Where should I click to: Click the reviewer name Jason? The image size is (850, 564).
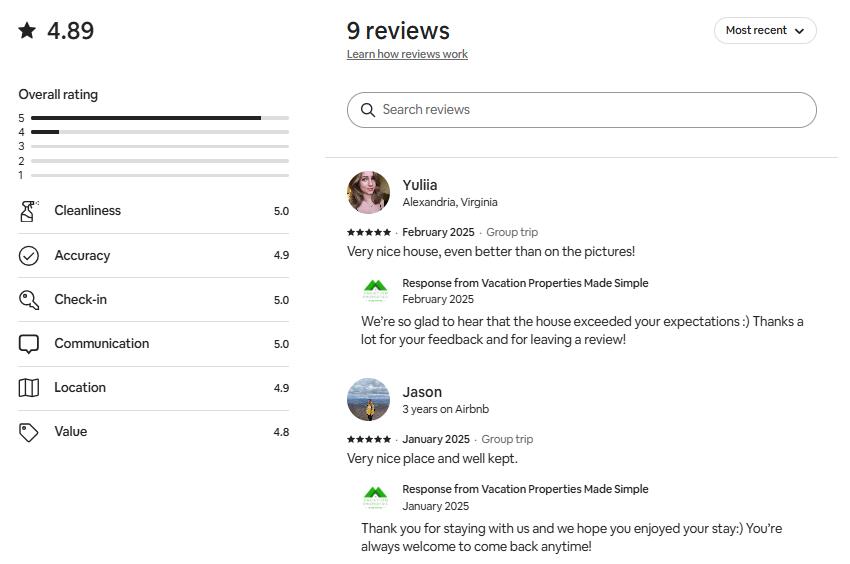pyautogui.click(x=422, y=392)
